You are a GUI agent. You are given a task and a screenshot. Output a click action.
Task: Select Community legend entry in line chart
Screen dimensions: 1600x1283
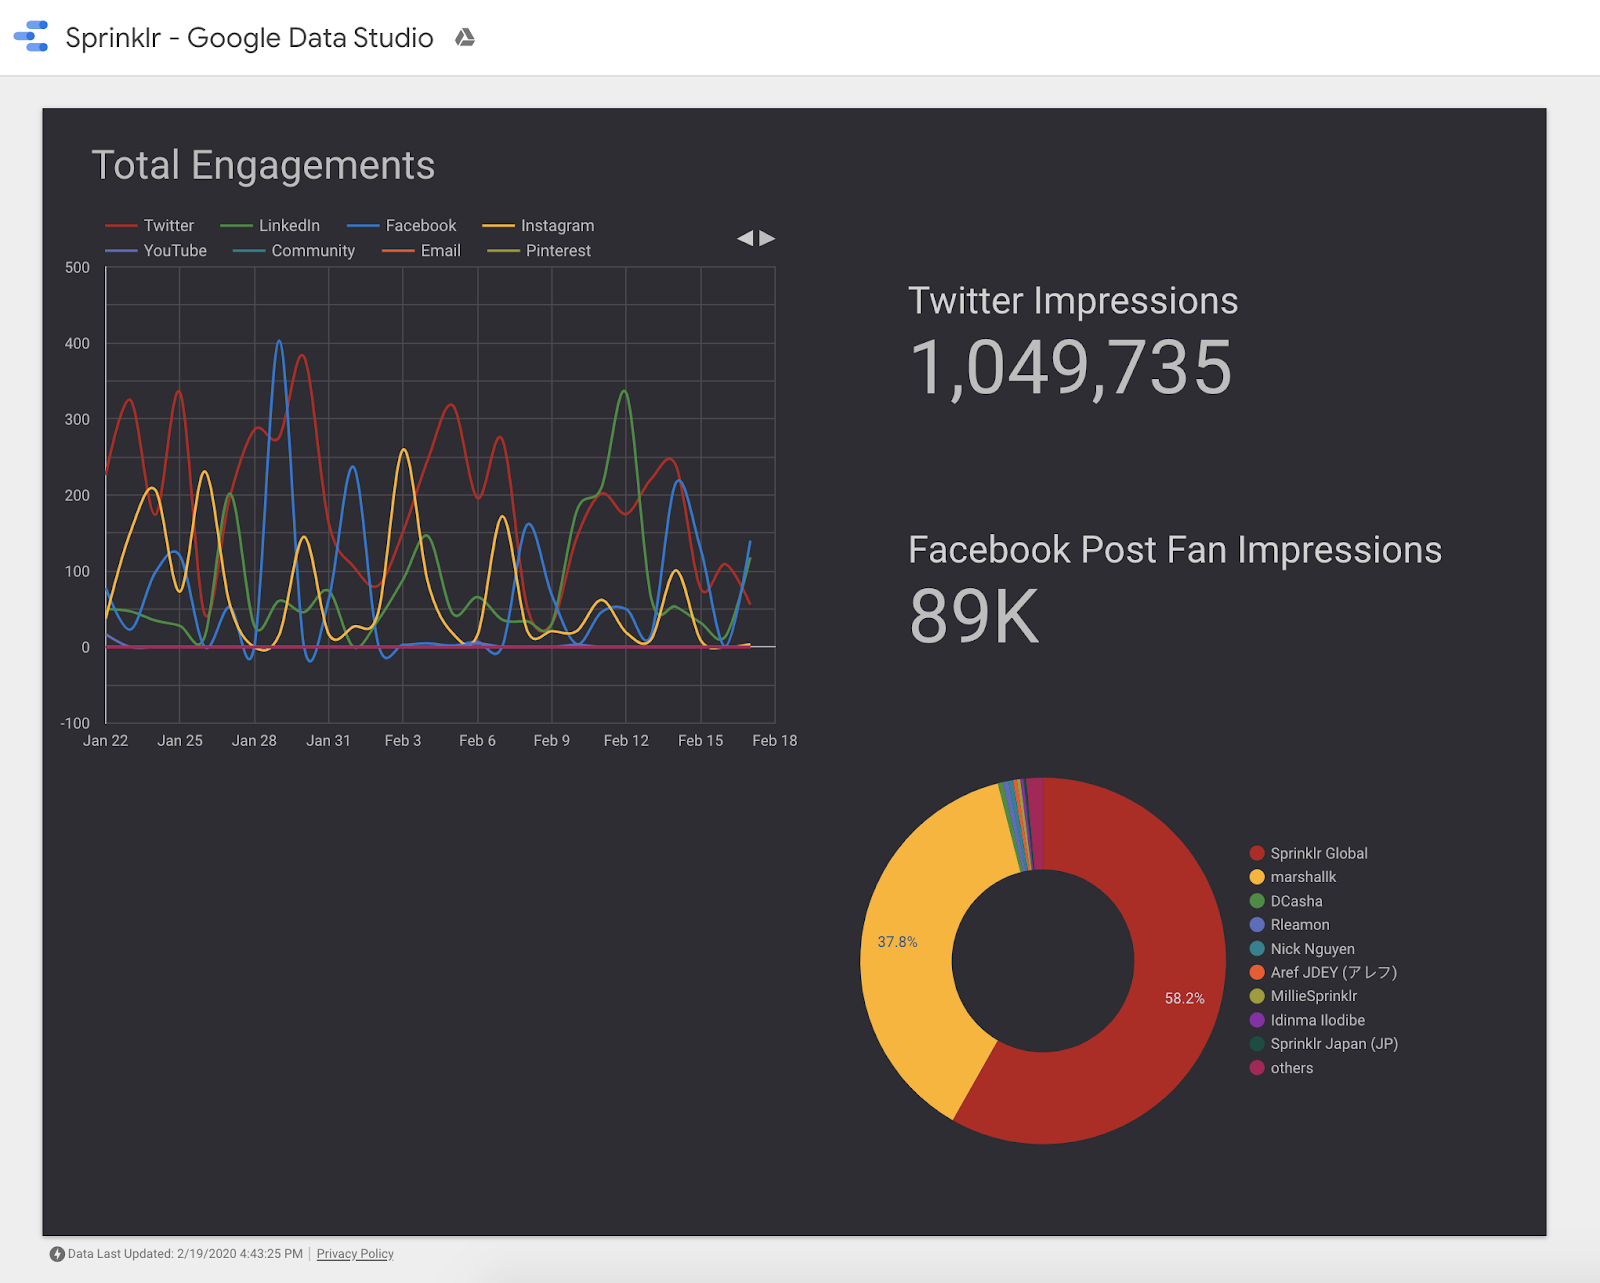pyautogui.click(x=294, y=251)
